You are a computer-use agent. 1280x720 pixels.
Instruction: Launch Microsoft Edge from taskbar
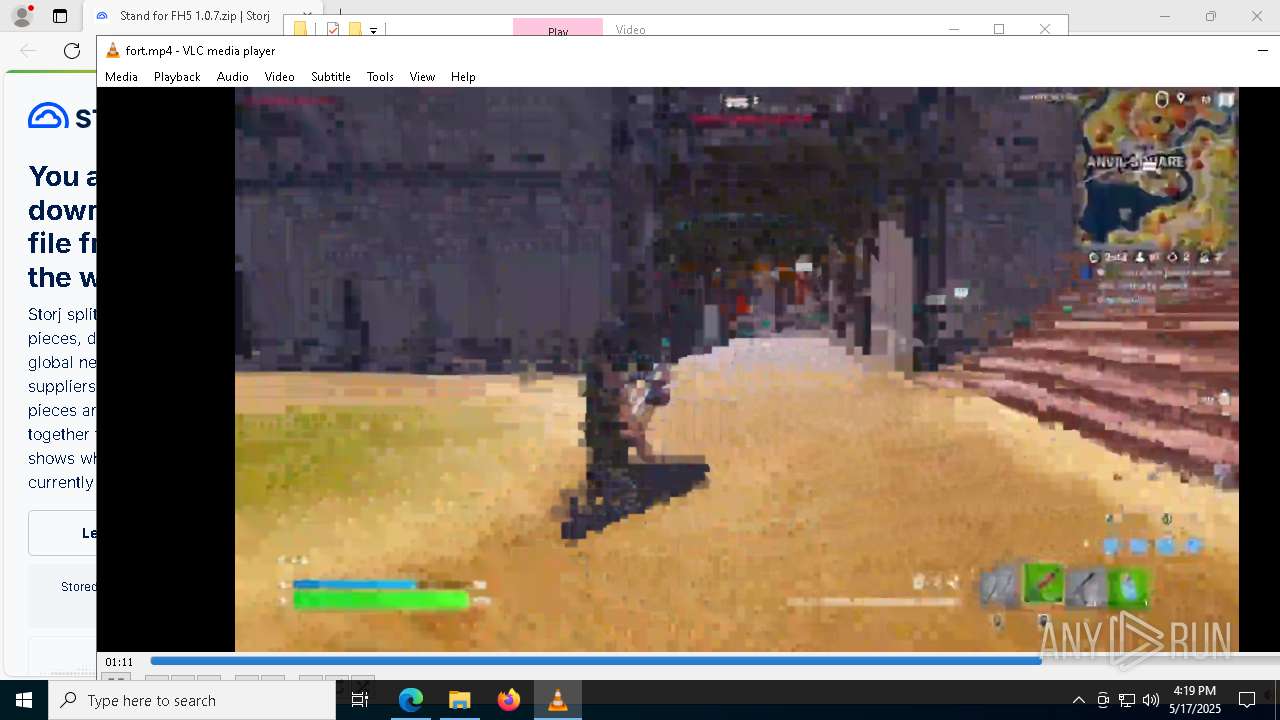[x=411, y=700]
